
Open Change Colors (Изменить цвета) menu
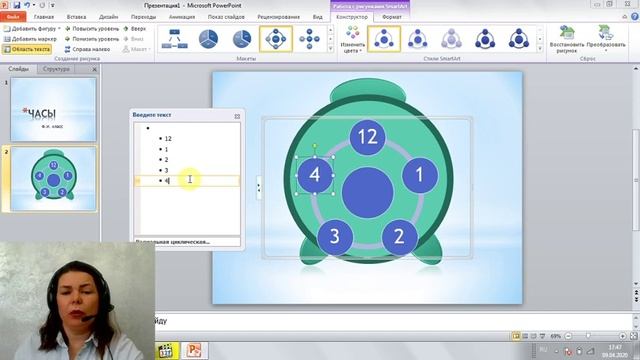pos(352,39)
